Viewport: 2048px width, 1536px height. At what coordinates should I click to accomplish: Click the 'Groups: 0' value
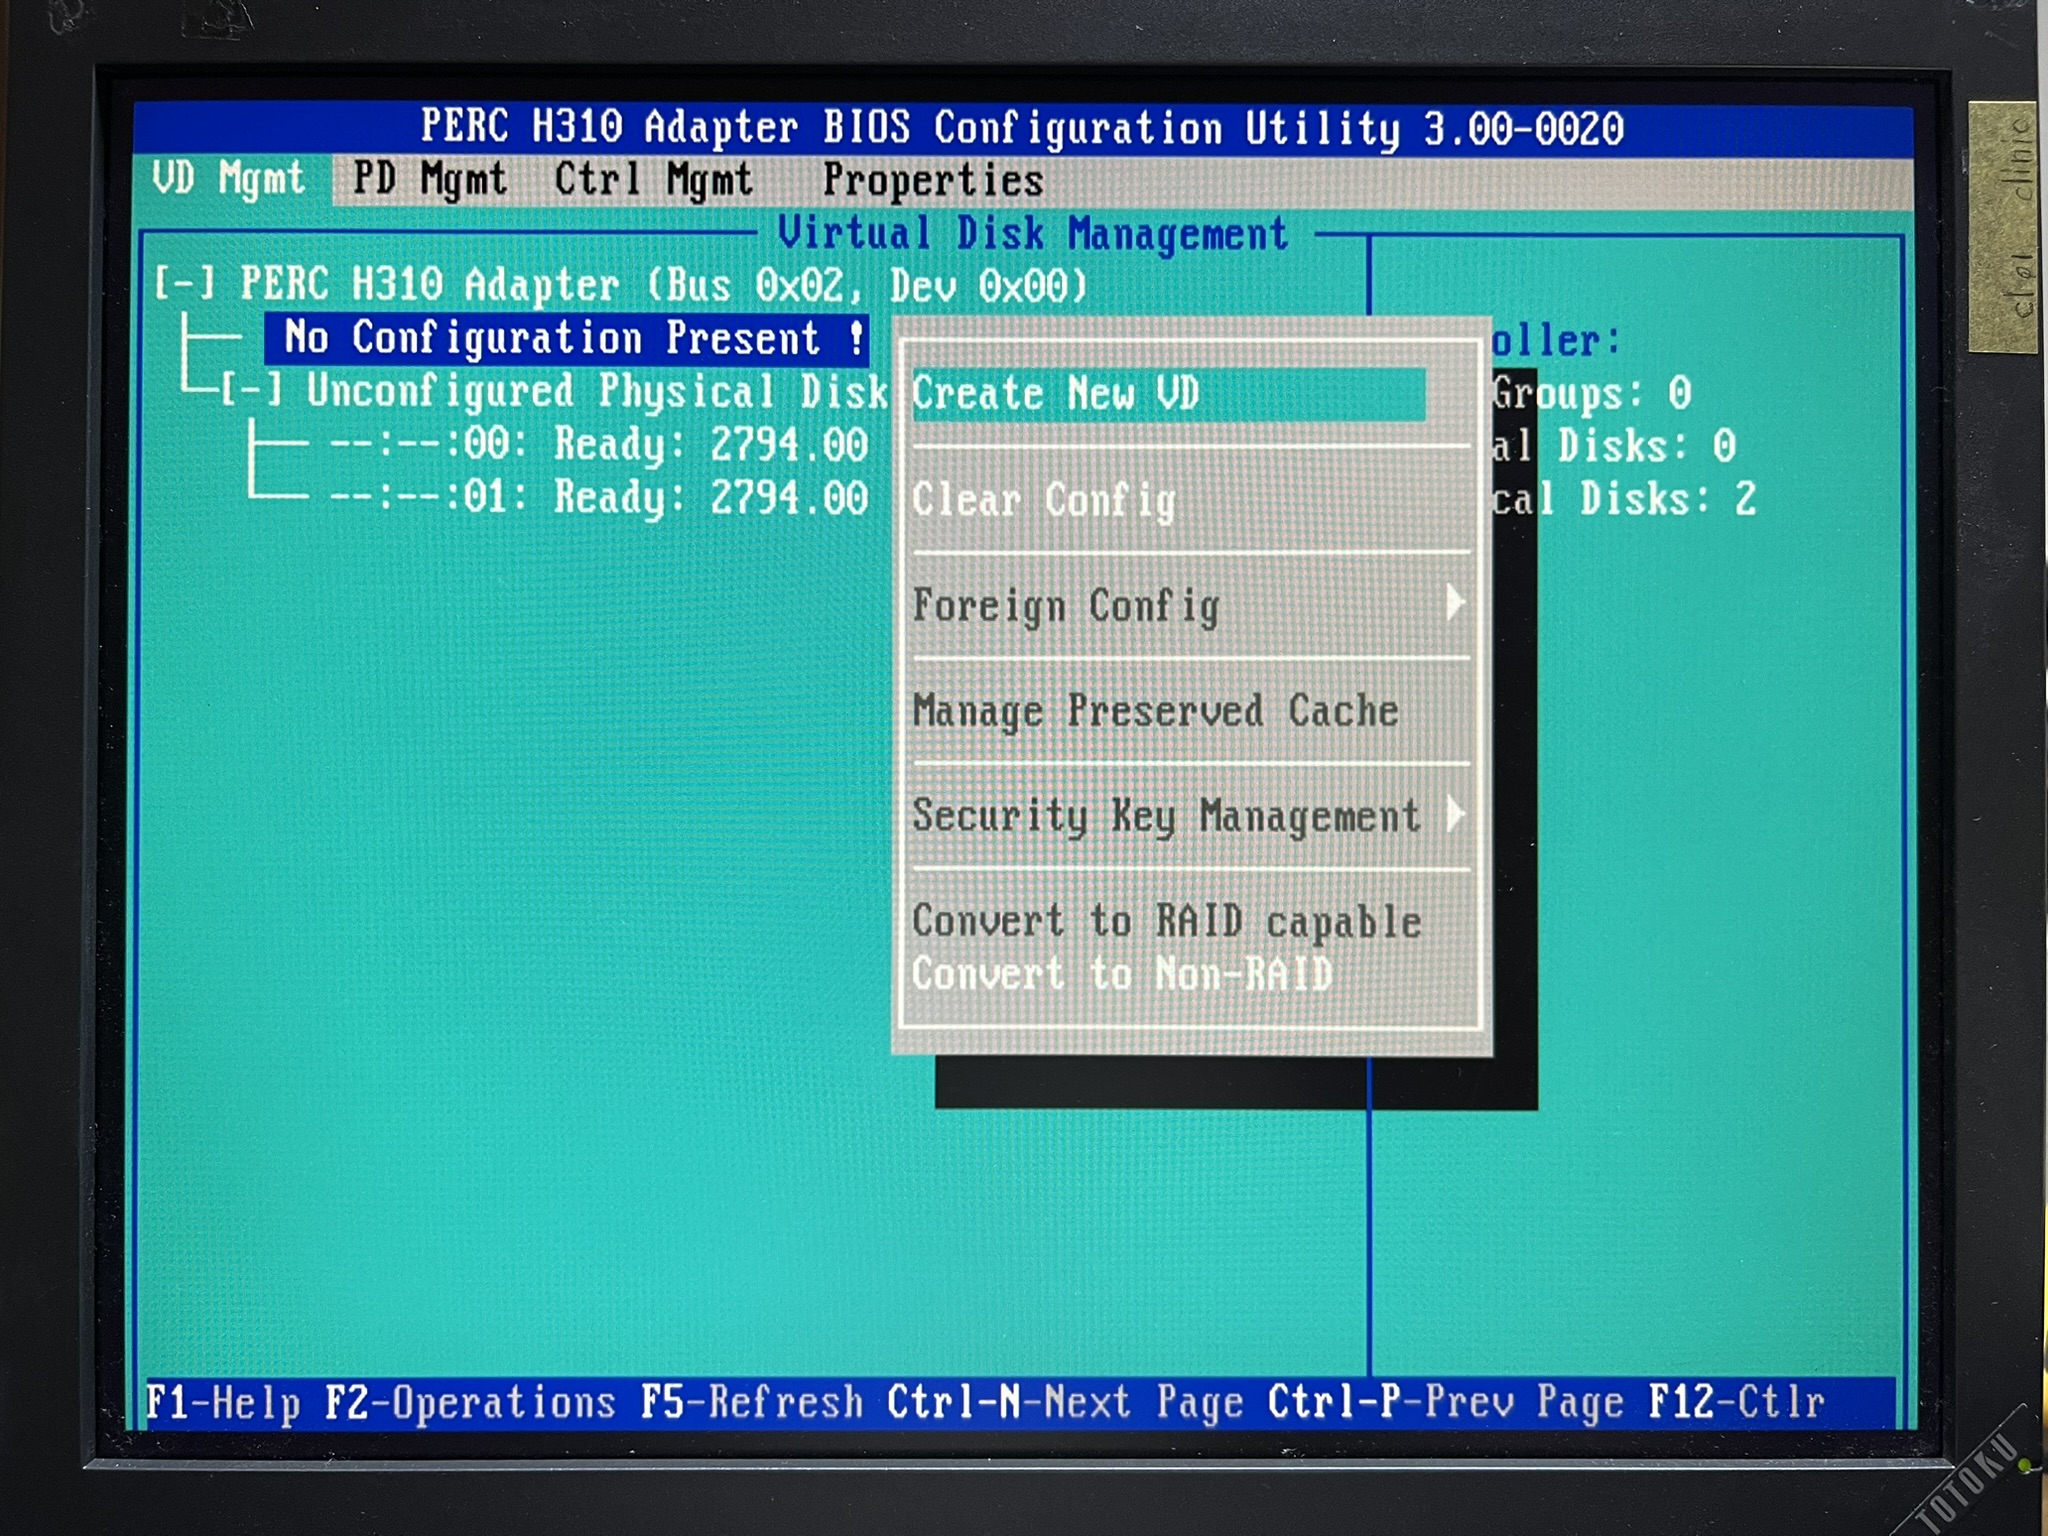1591,393
